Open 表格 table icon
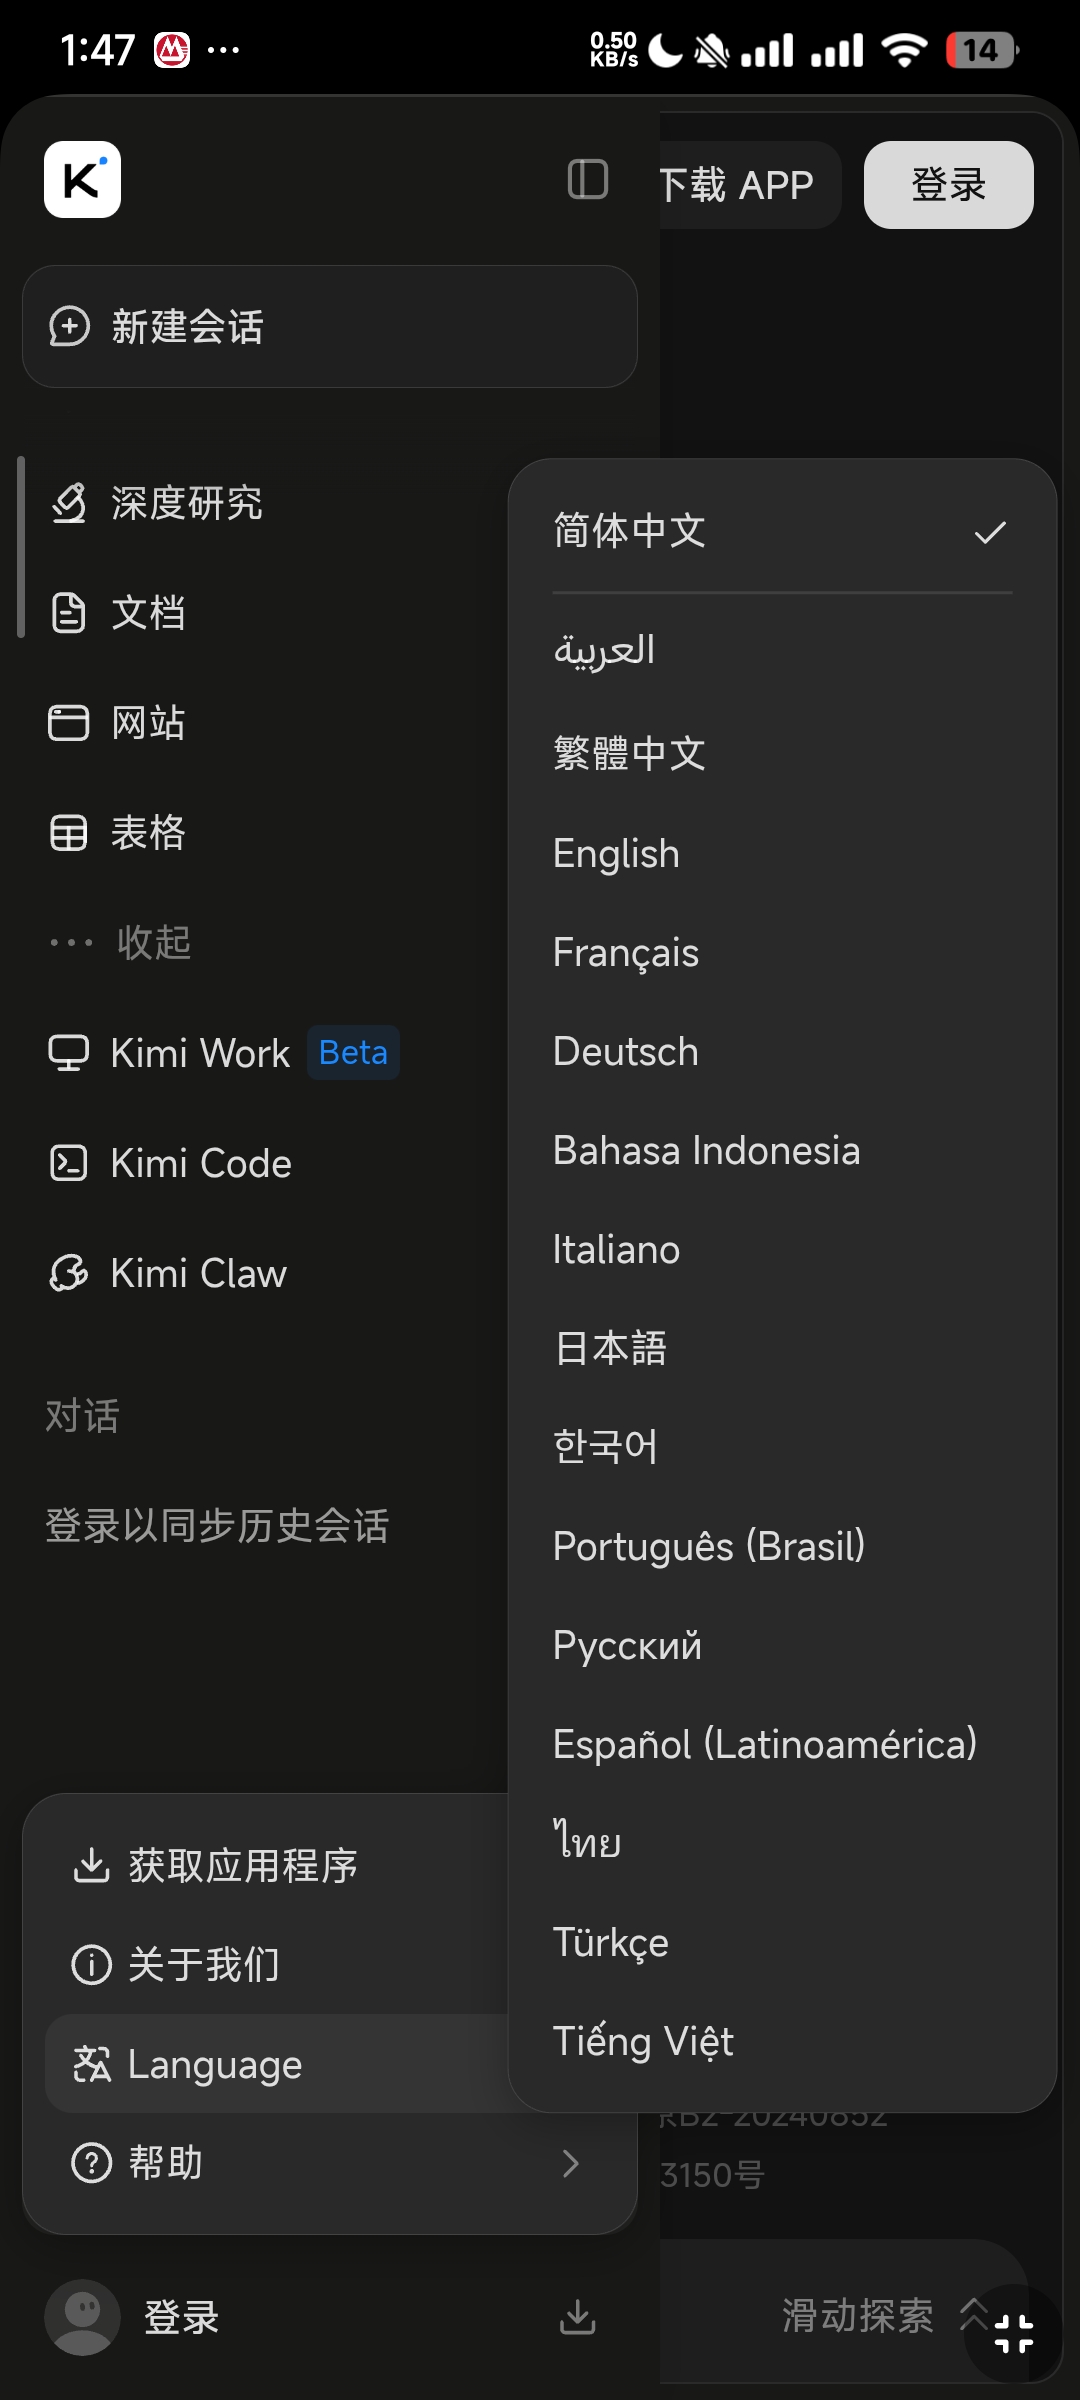This screenshot has height=2400, width=1080. (x=69, y=833)
